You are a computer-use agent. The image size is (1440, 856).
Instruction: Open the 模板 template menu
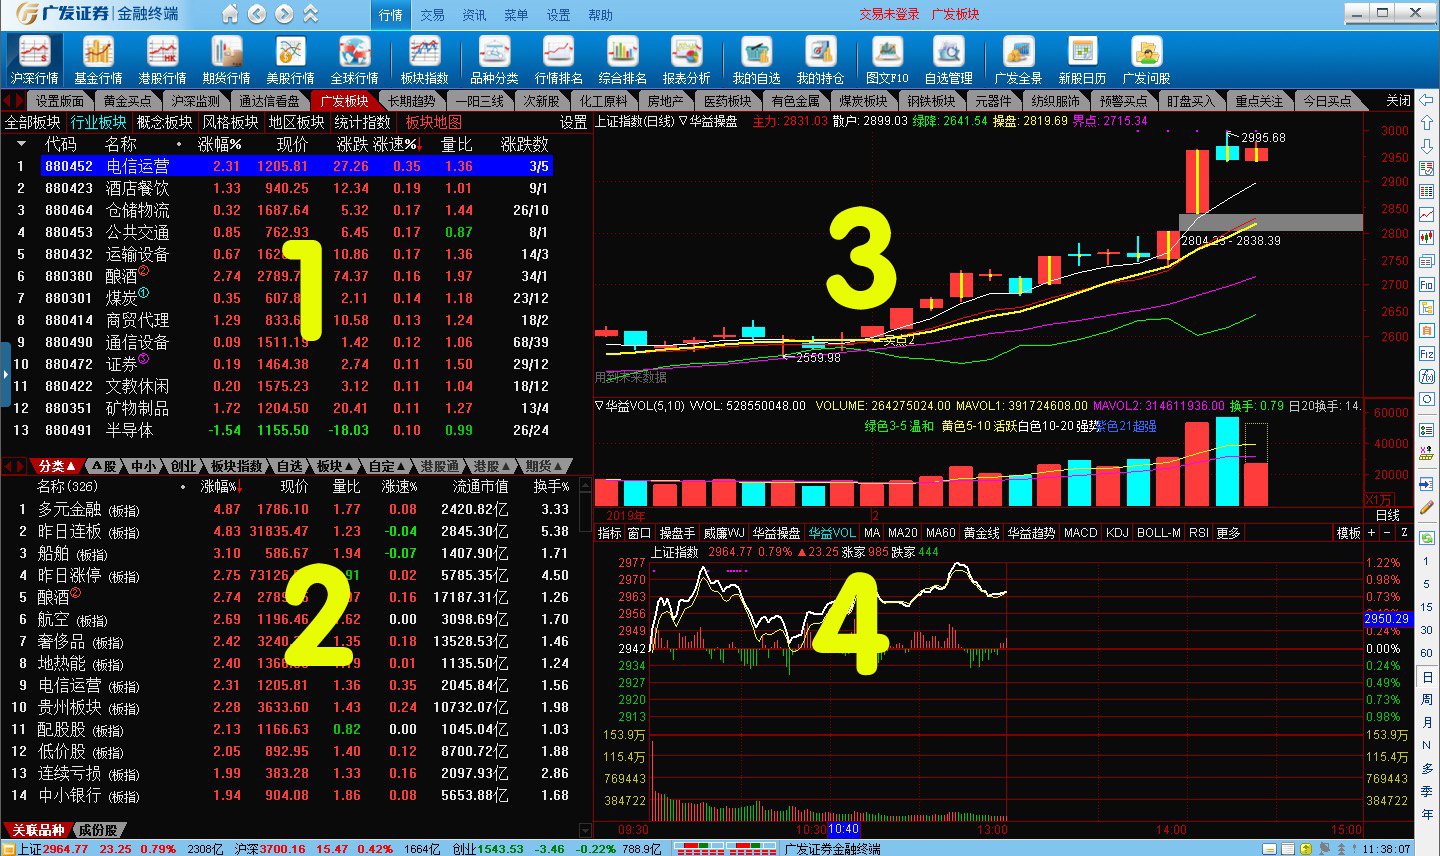tap(1349, 533)
